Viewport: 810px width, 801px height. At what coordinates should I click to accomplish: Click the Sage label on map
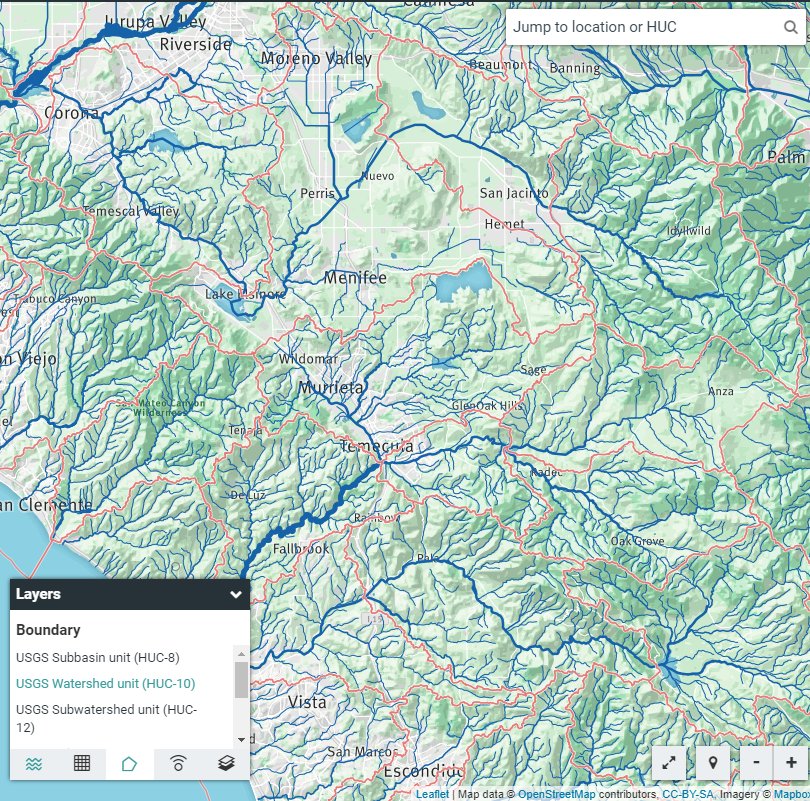pos(533,370)
